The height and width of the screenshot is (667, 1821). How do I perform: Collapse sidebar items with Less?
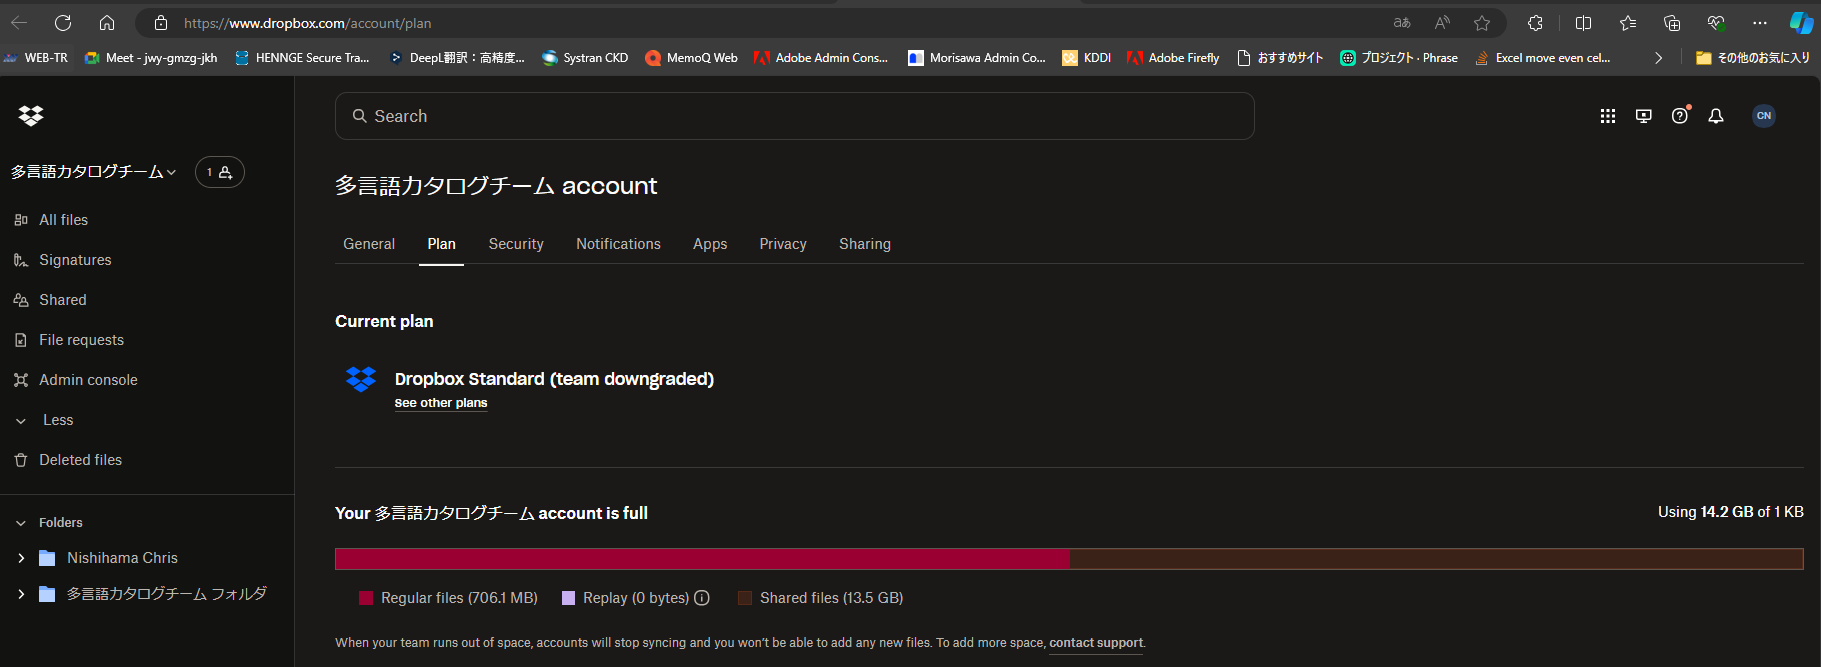click(x=57, y=420)
